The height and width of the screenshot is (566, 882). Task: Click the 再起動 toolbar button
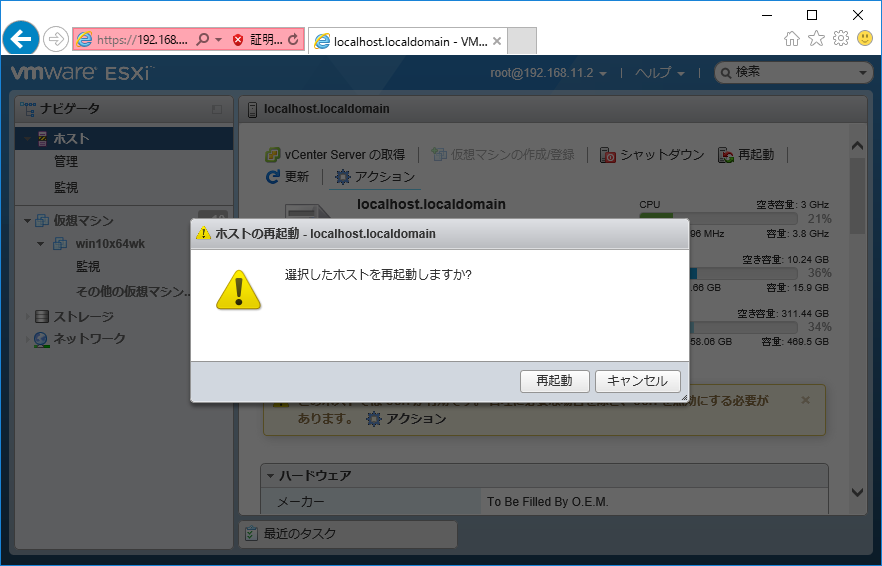click(x=746, y=155)
